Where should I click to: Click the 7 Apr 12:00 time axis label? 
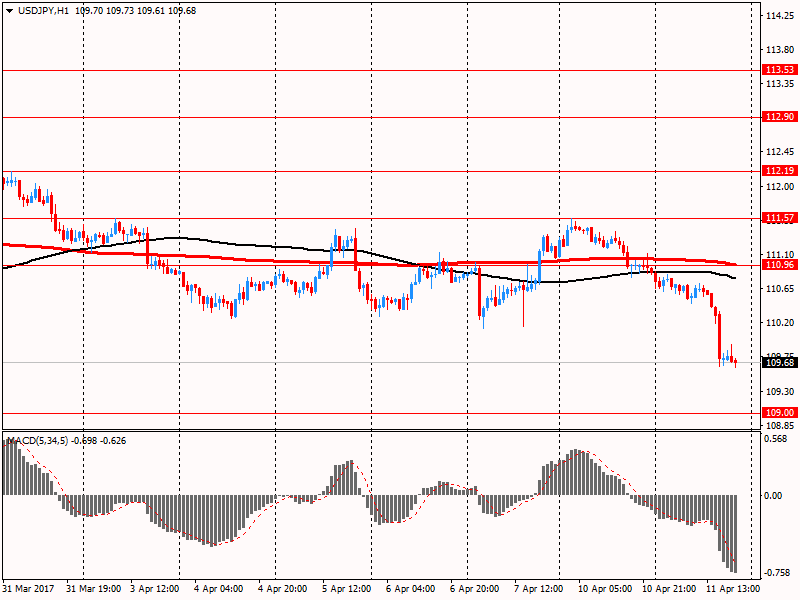[x=538, y=588]
